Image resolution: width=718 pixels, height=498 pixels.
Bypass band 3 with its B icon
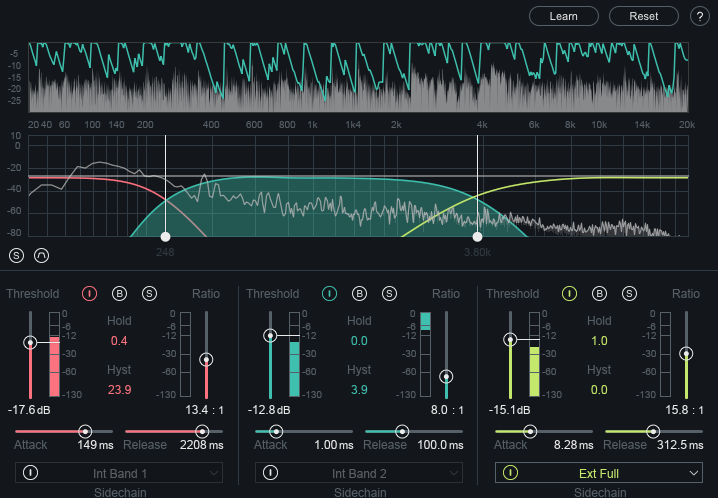[x=599, y=294]
